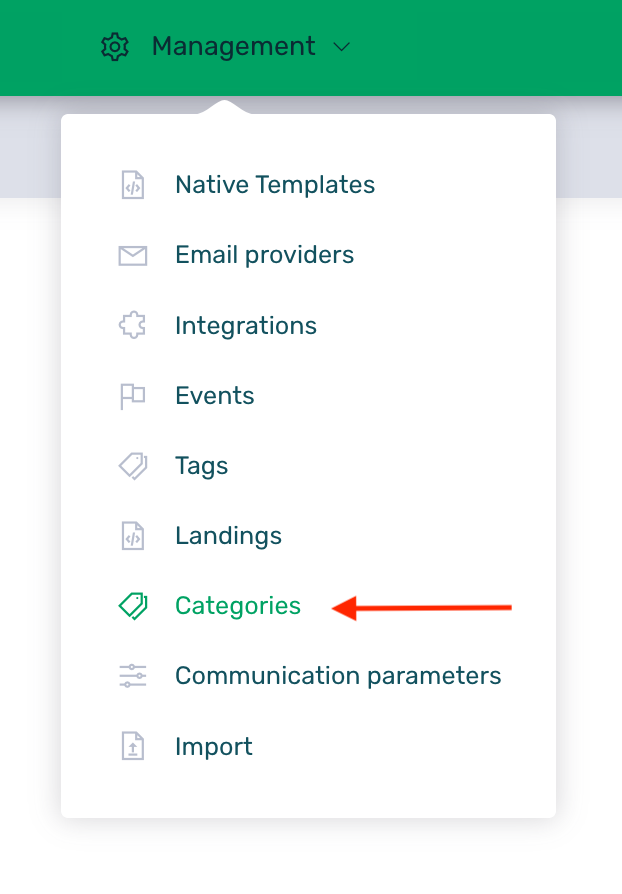Viewport: 622px width, 894px height.
Task: Click the green Categories tag icon
Action: (x=133, y=606)
